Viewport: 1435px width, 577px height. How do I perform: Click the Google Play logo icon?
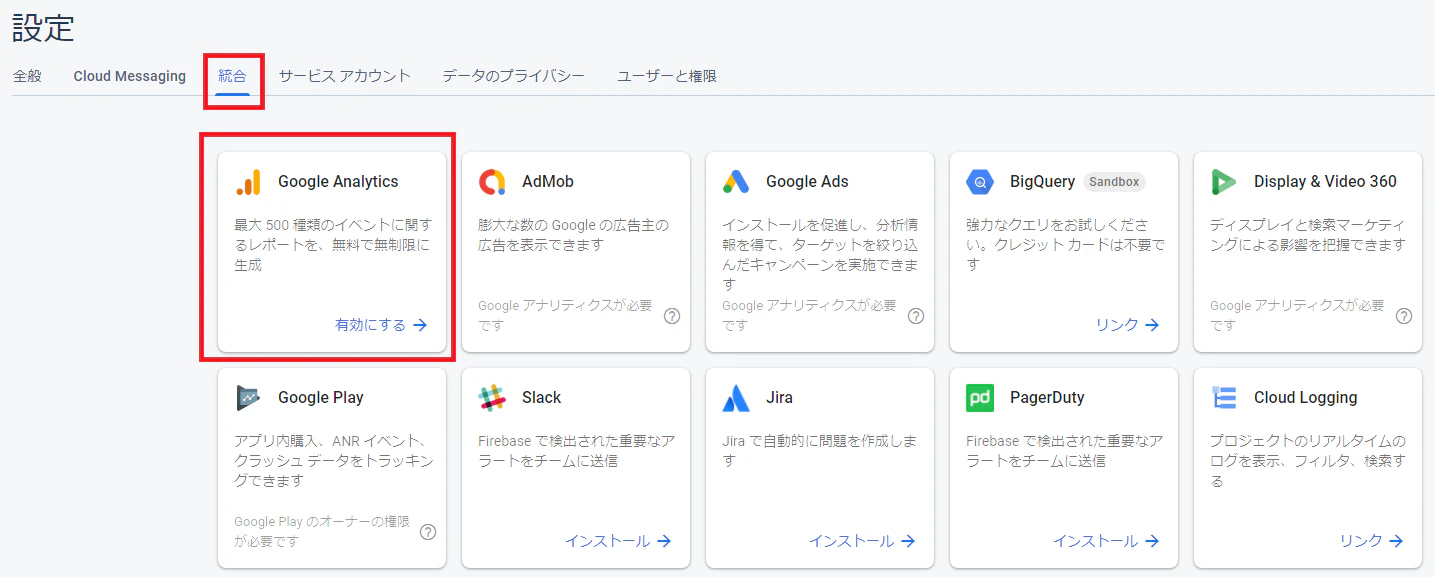tap(248, 398)
